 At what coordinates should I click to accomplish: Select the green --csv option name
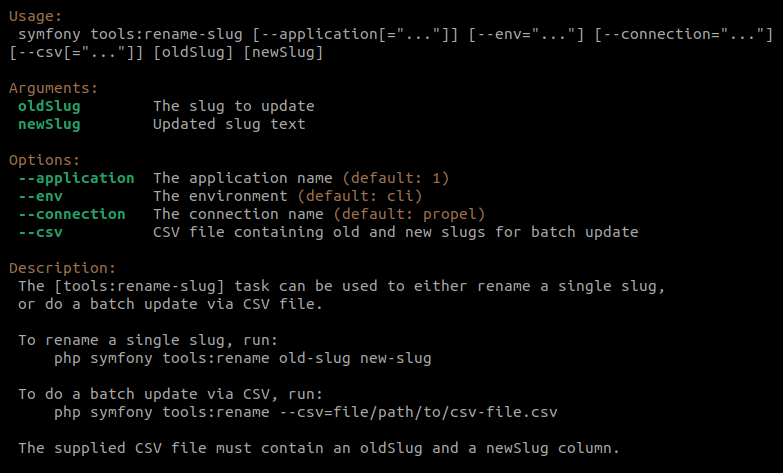click(40, 232)
